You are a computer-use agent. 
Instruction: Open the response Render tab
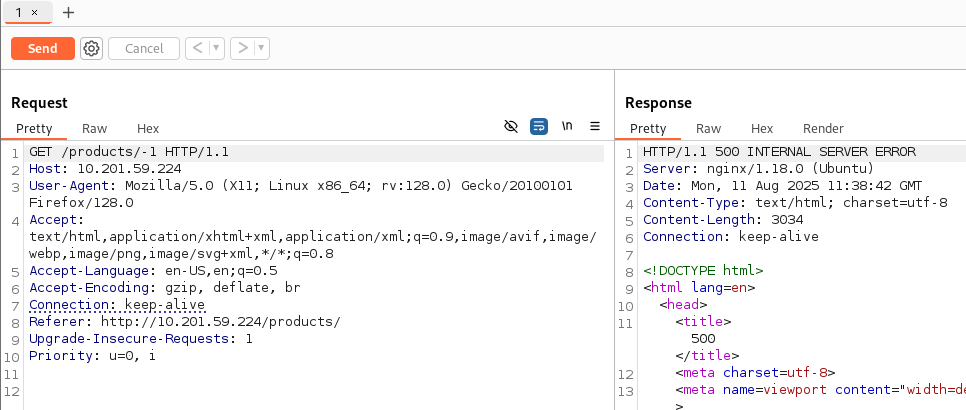coord(823,128)
